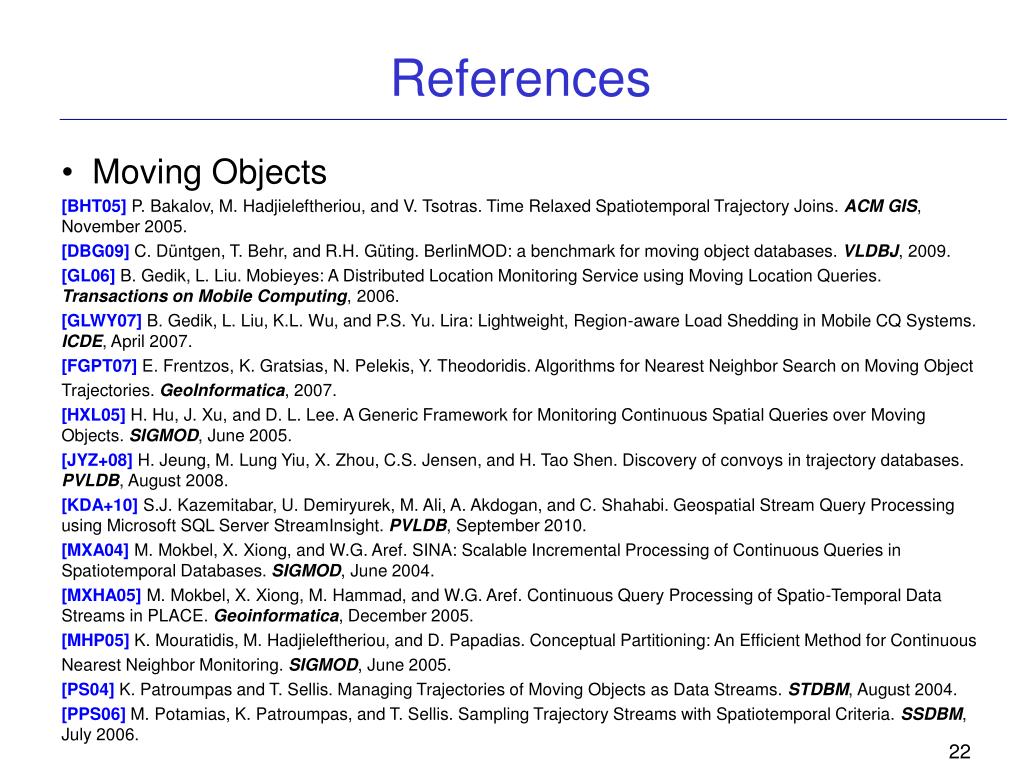Image resolution: width=1024 pixels, height=768 pixels.
Task: Click SIGMOD in the HXL05 reference
Action: 164,436
